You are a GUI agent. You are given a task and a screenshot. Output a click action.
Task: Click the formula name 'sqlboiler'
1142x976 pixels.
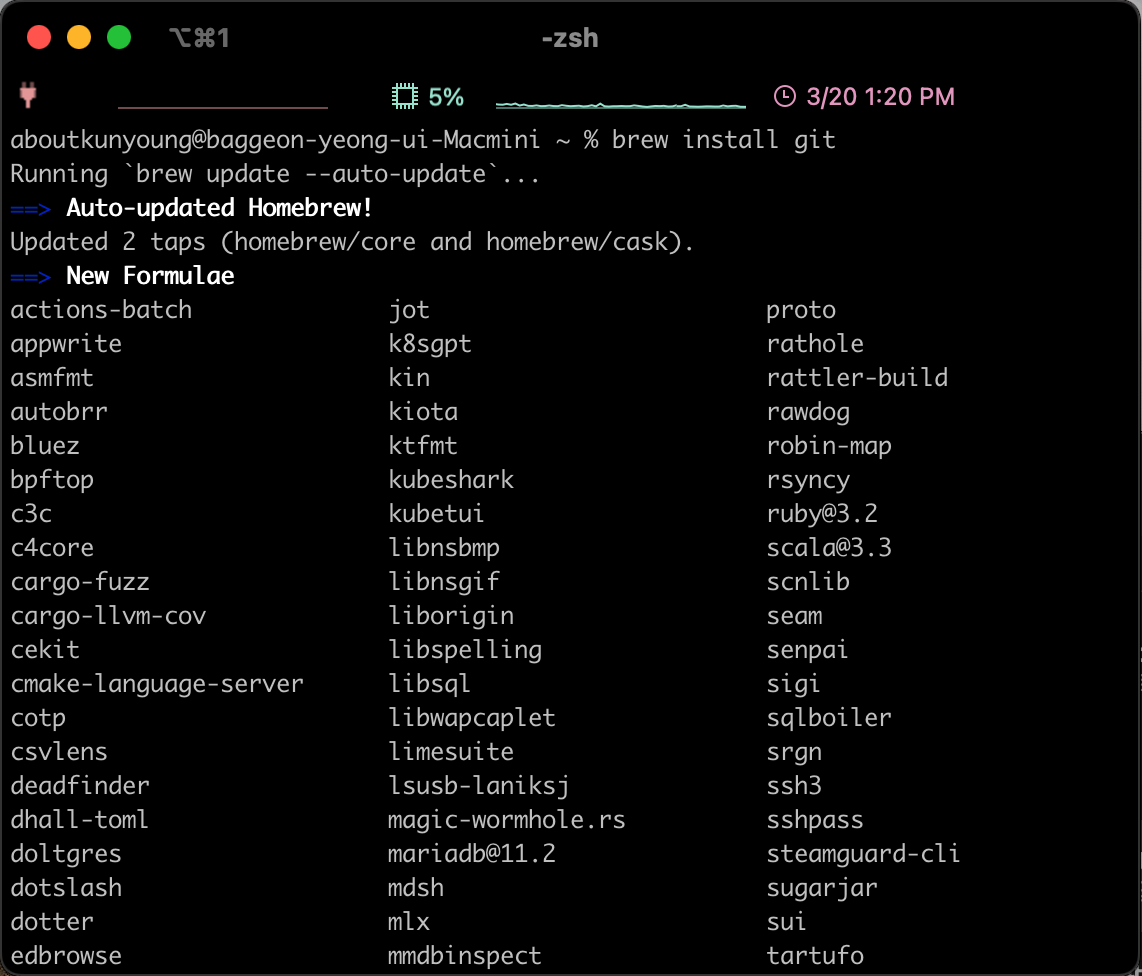point(830,718)
